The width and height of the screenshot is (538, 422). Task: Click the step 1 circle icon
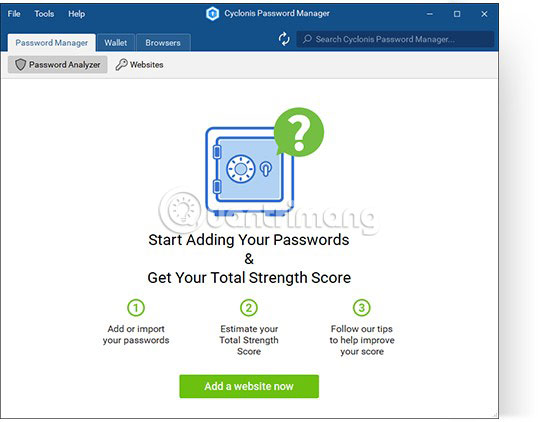(x=136, y=308)
